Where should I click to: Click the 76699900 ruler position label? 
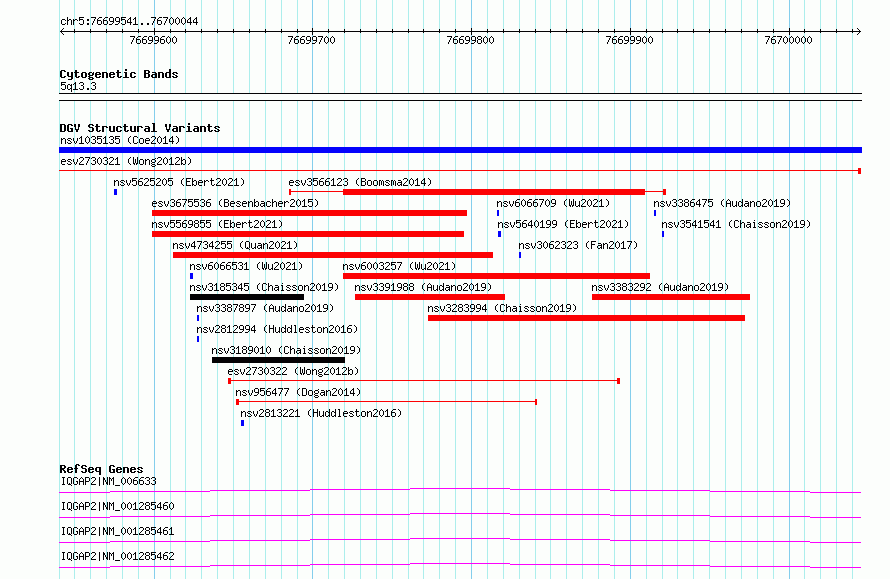[x=629, y=40]
